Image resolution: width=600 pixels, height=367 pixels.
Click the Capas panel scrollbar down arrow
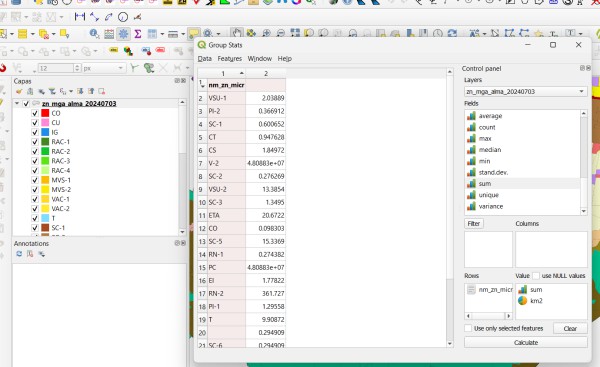point(182,232)
